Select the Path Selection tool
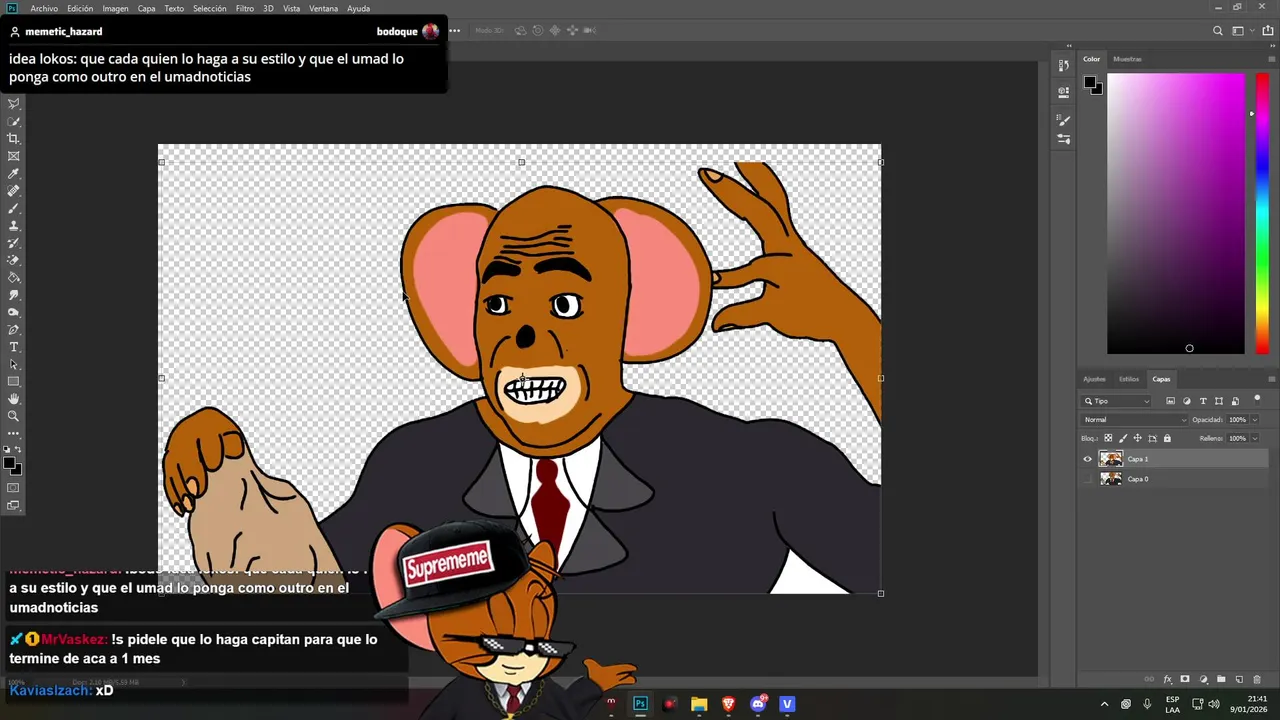Screen dimensions: 1280x720 point(14,364)
